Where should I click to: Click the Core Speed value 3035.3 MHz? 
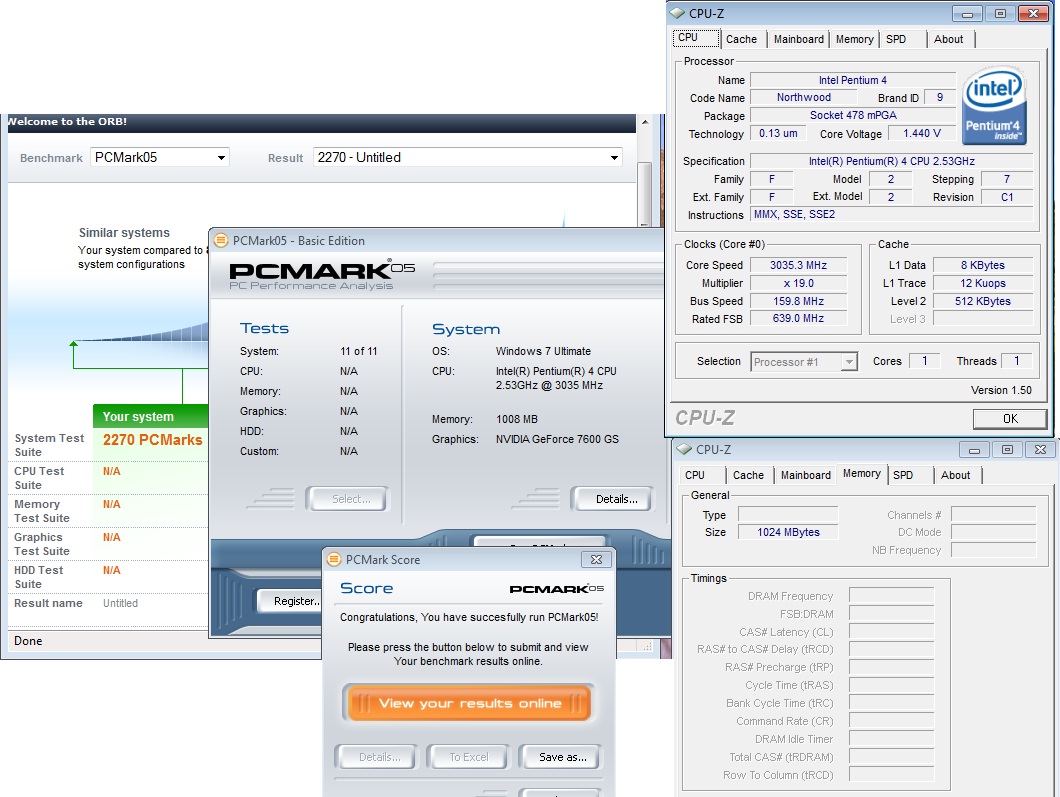798,265
